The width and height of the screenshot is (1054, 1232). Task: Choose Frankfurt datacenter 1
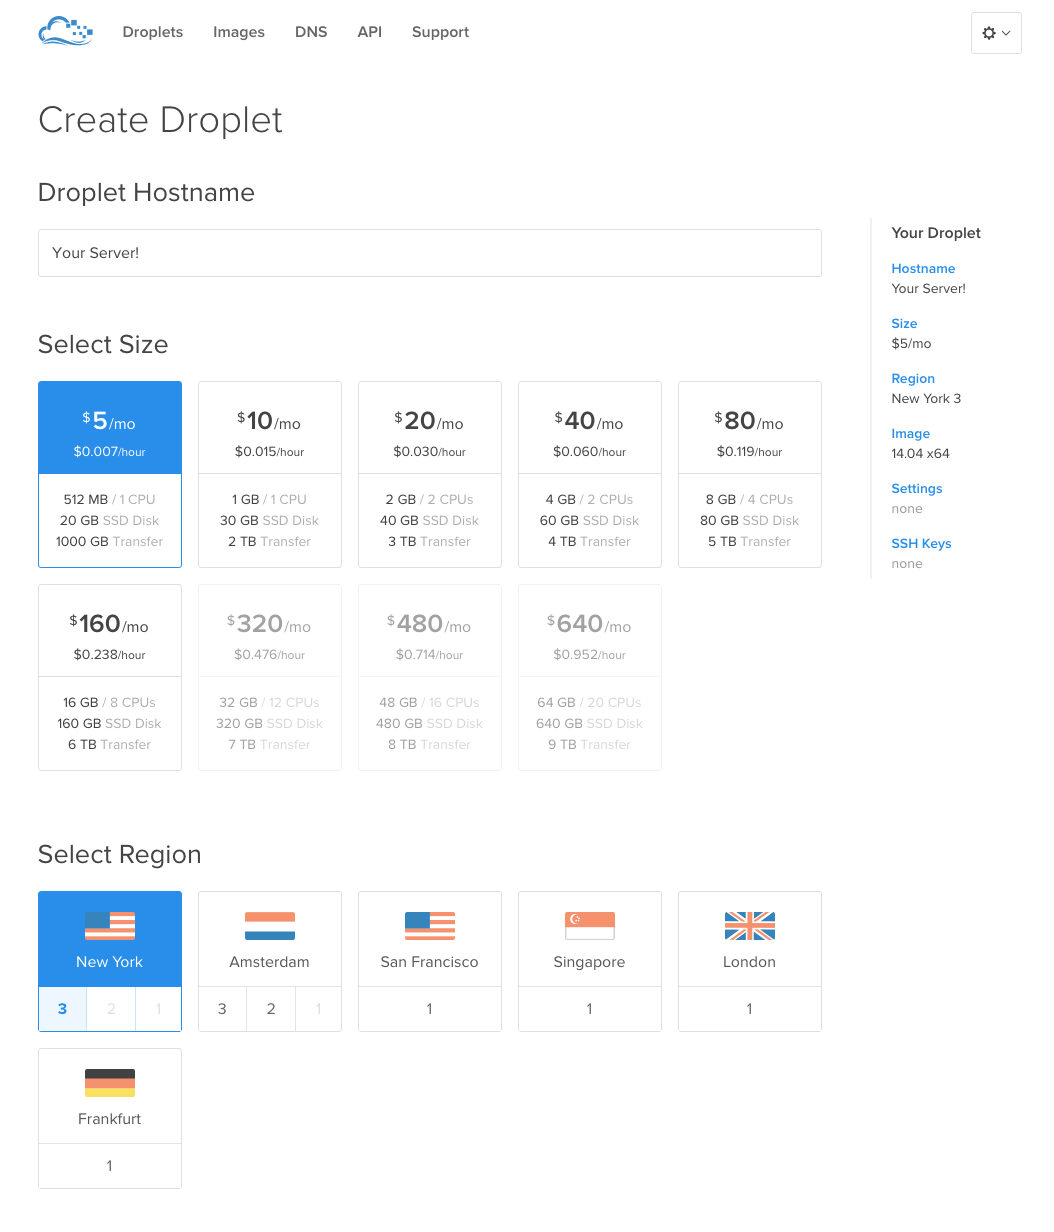(x=110, y=1166)
